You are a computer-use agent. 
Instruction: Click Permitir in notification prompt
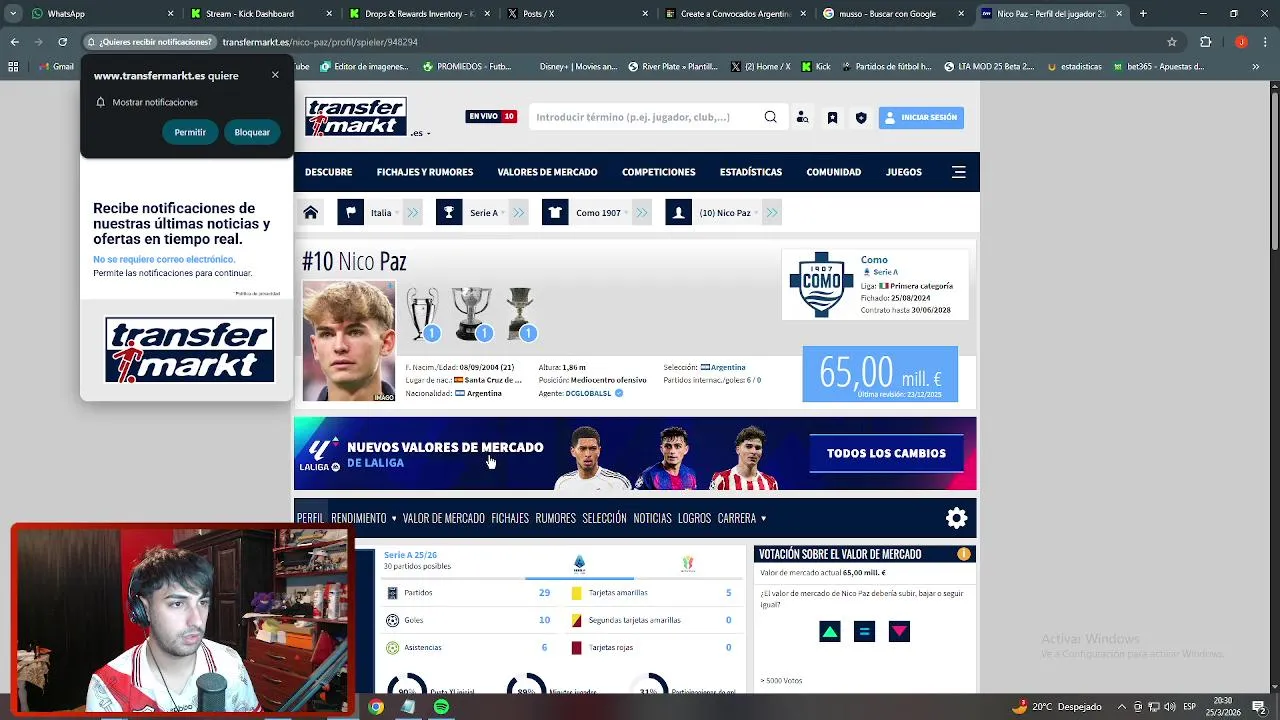[190, 132]
